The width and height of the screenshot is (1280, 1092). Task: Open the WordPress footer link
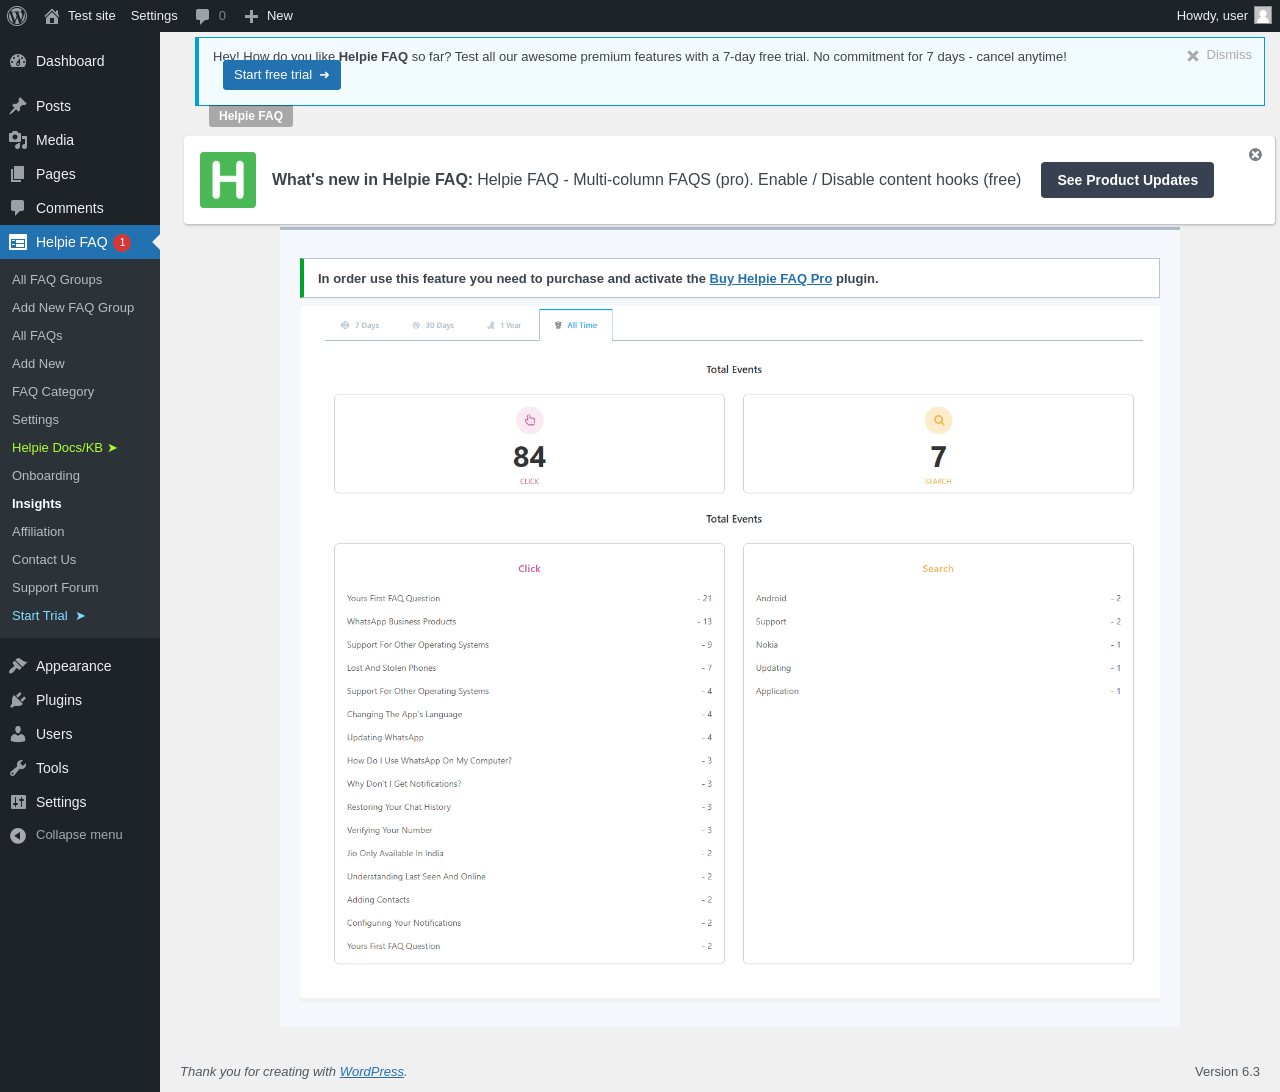371,1071
